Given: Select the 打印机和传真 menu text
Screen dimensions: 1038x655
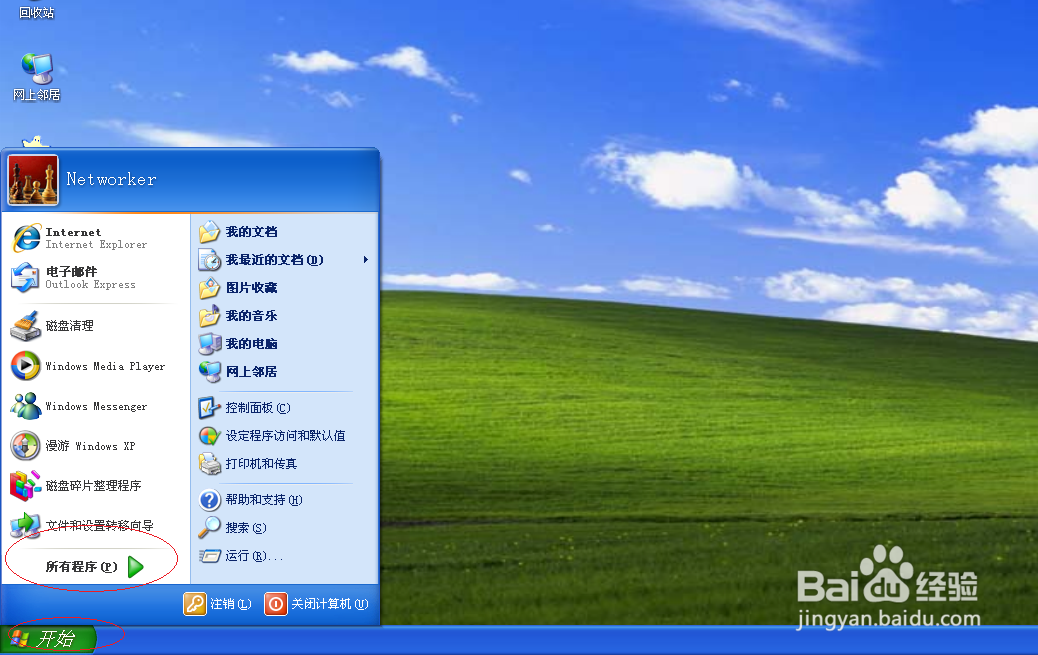Looking at the screenshot, I should [261, 464].
